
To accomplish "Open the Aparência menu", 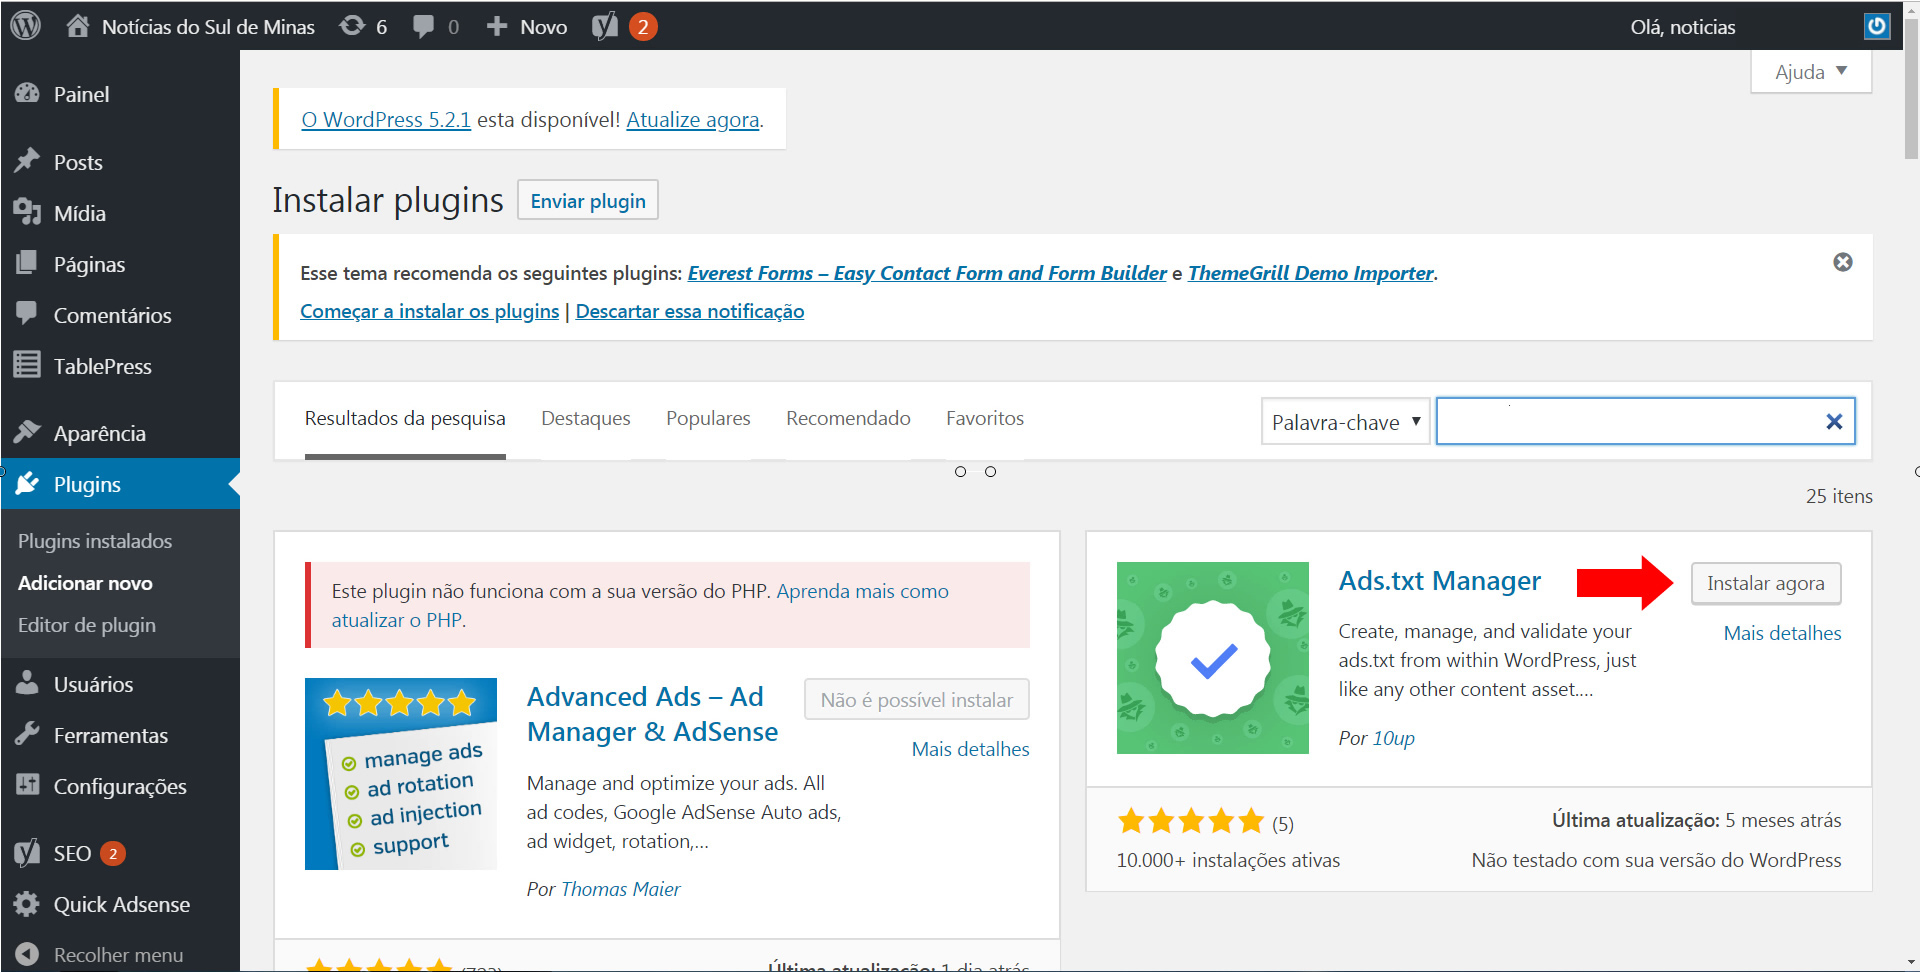I will pyautogui.click(x=120, y=433).
